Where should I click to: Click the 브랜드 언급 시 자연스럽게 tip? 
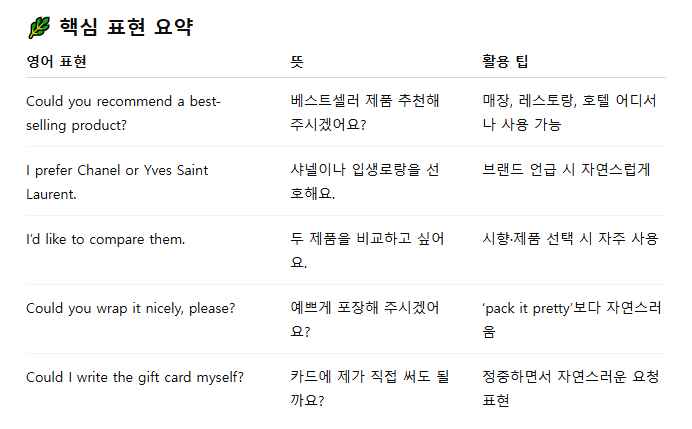[566, 169]
